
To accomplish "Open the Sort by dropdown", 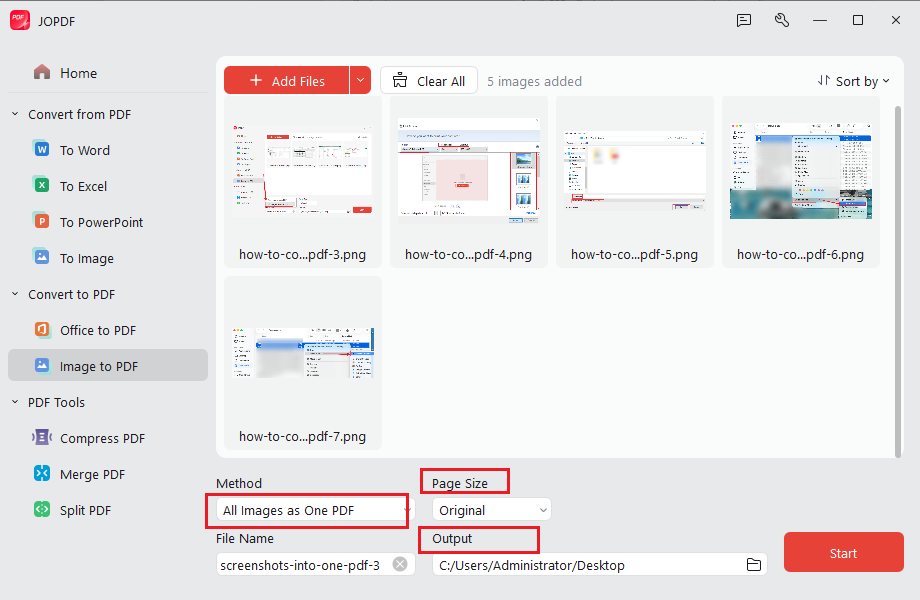I will click(854, 82).
